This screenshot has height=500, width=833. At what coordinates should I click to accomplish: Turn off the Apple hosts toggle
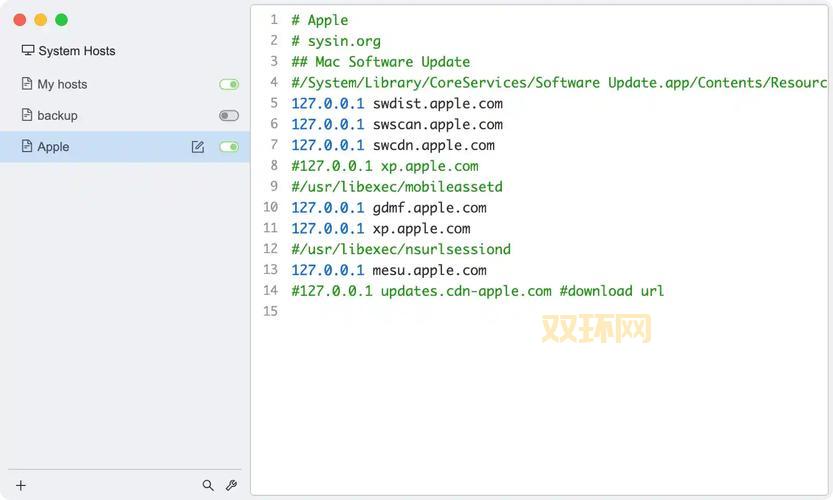(x=229, y=147)
